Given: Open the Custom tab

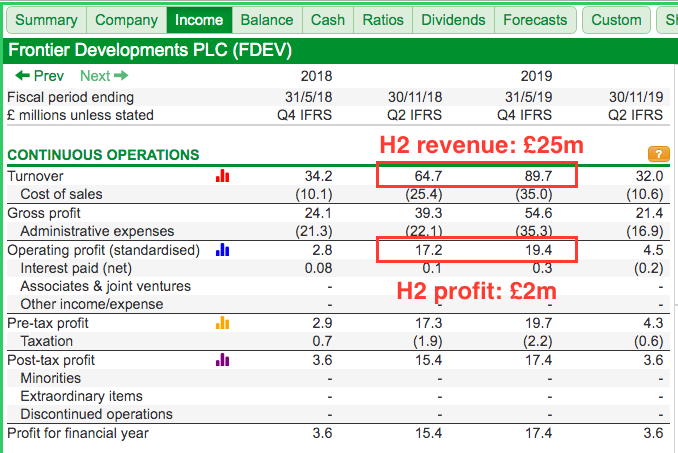Looking at the screenshot, I should 616,20.
